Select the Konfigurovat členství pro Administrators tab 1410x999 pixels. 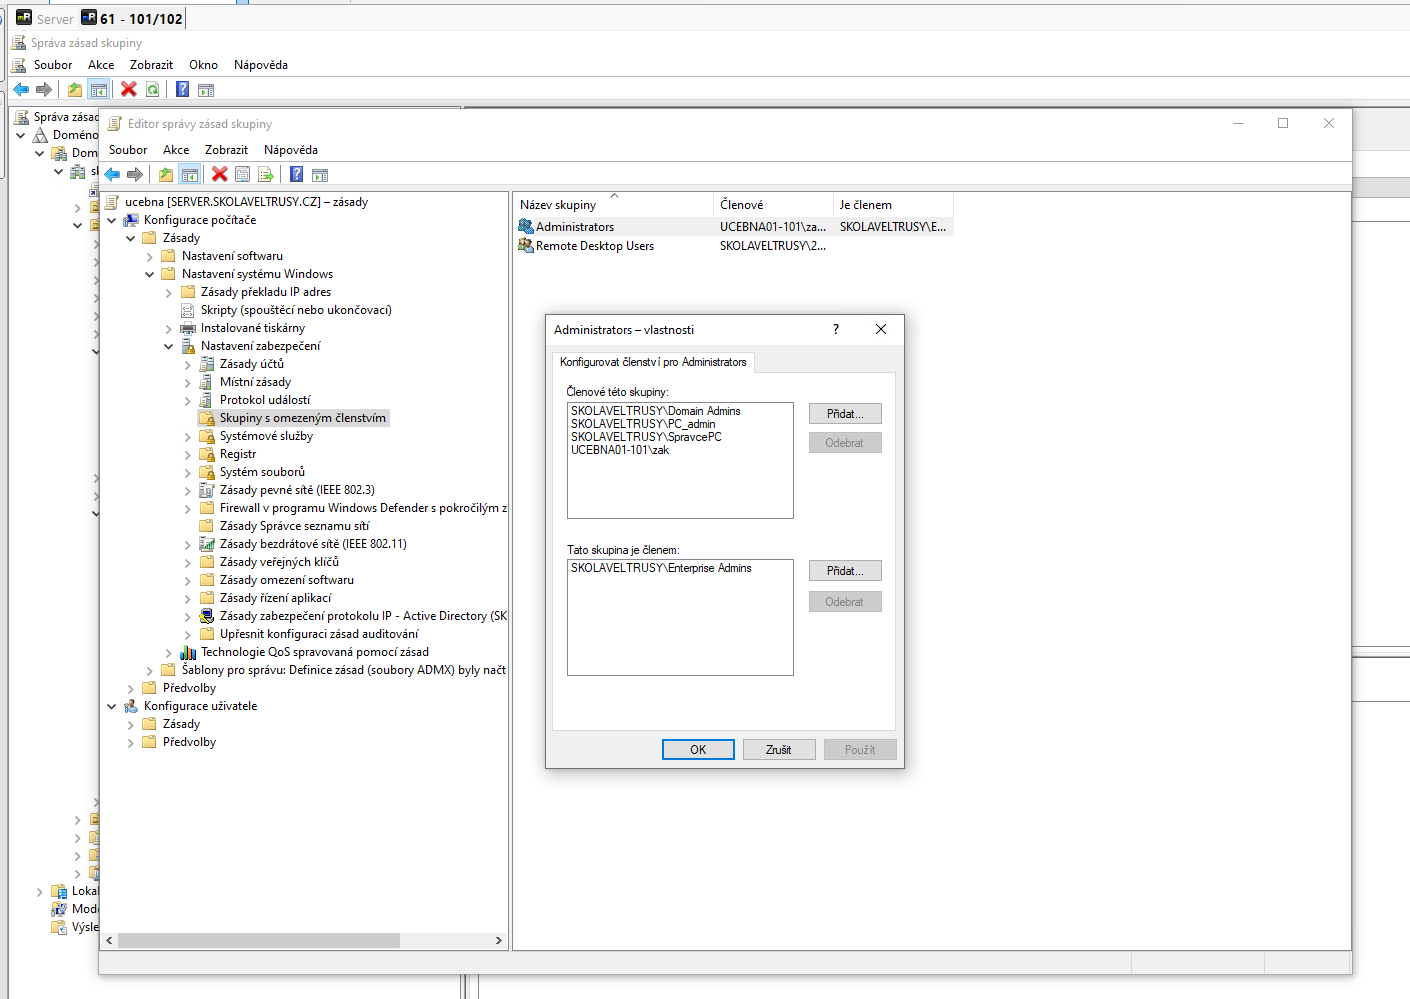tap(652, 362)
